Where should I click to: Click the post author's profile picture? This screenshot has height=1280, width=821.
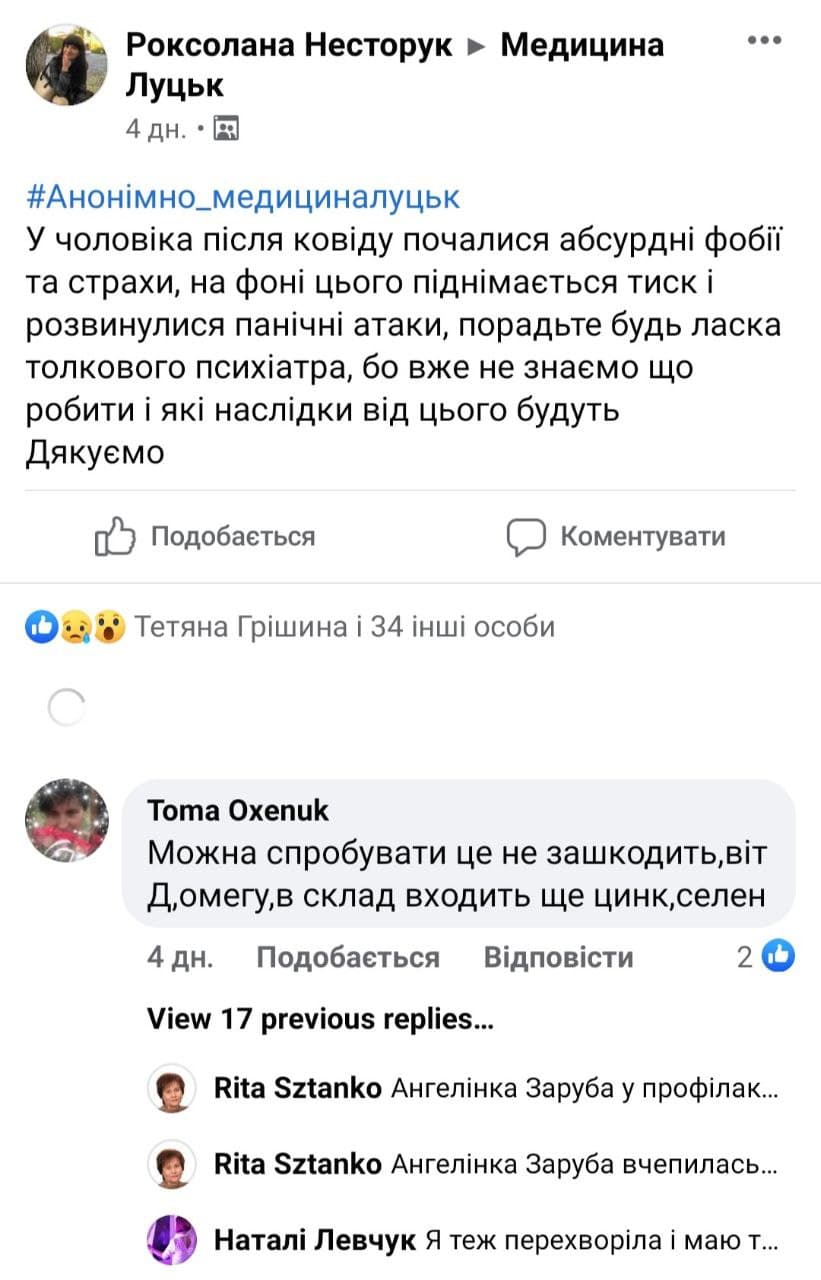[66, 66]
